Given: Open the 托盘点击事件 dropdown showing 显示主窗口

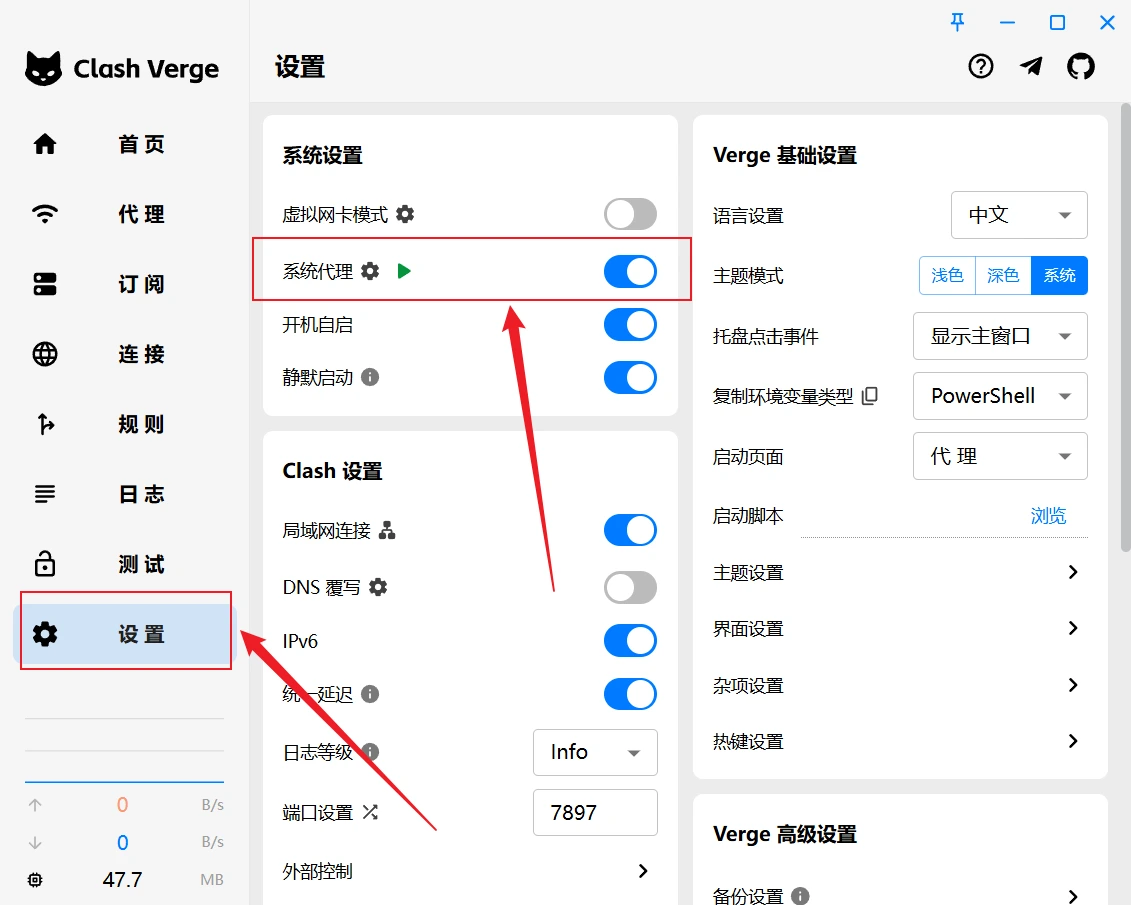Looking at the screenshot, I should (x=1000, y=336).
